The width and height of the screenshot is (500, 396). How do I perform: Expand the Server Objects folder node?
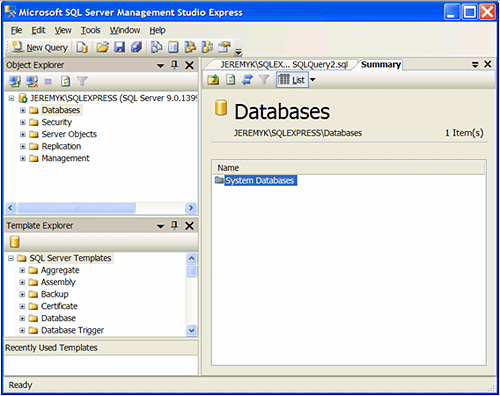click(23, 134)
